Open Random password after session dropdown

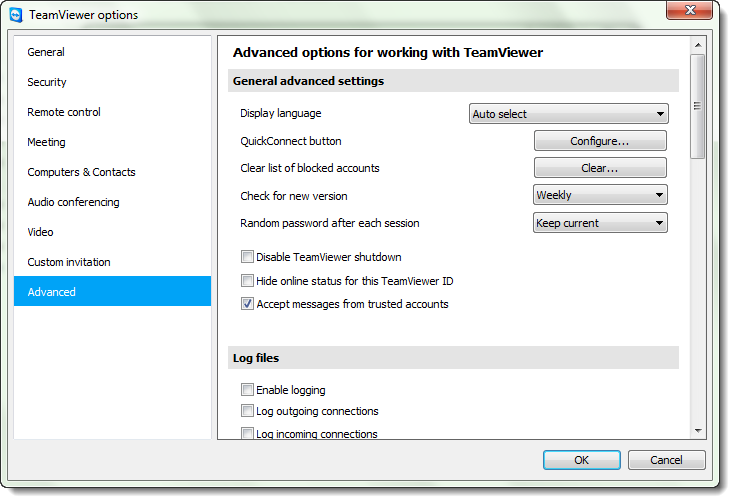coord(600,223)
